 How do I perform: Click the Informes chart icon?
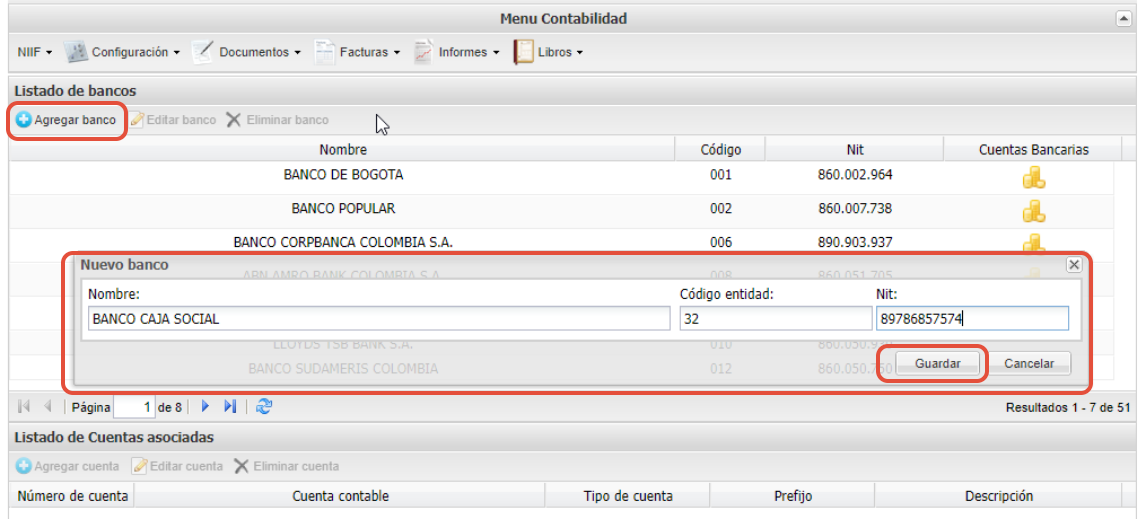tap(423, 53)
